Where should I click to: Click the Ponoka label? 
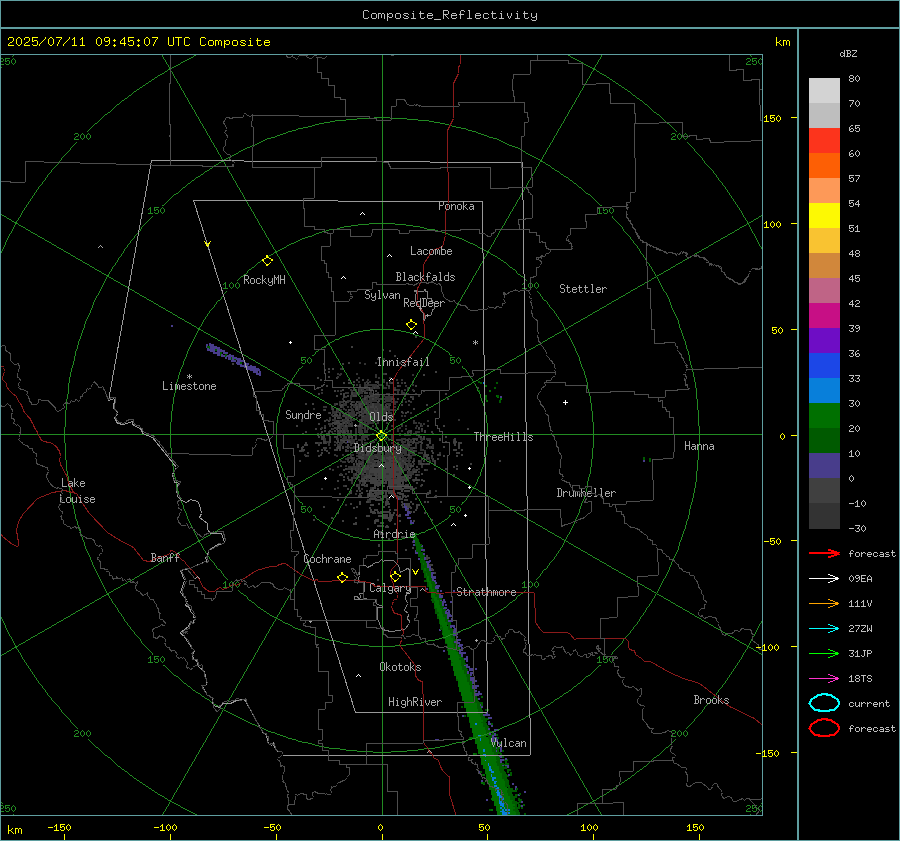pyautogui.click(x=456, y=206)
